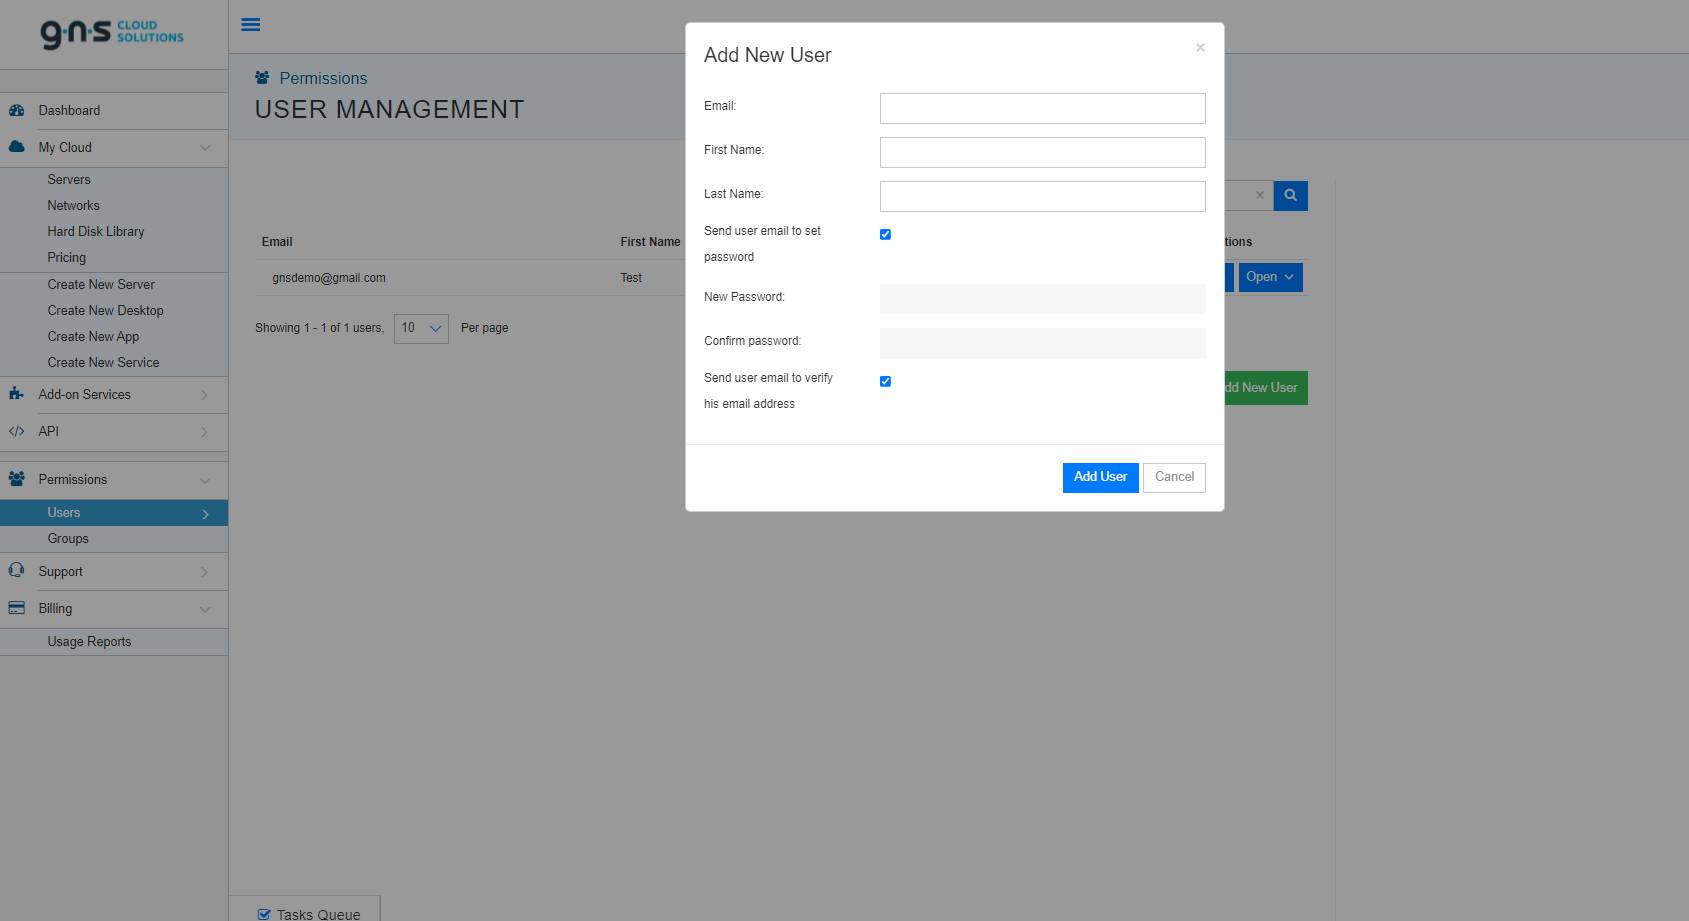Click the Email column header

pos(277,242)
